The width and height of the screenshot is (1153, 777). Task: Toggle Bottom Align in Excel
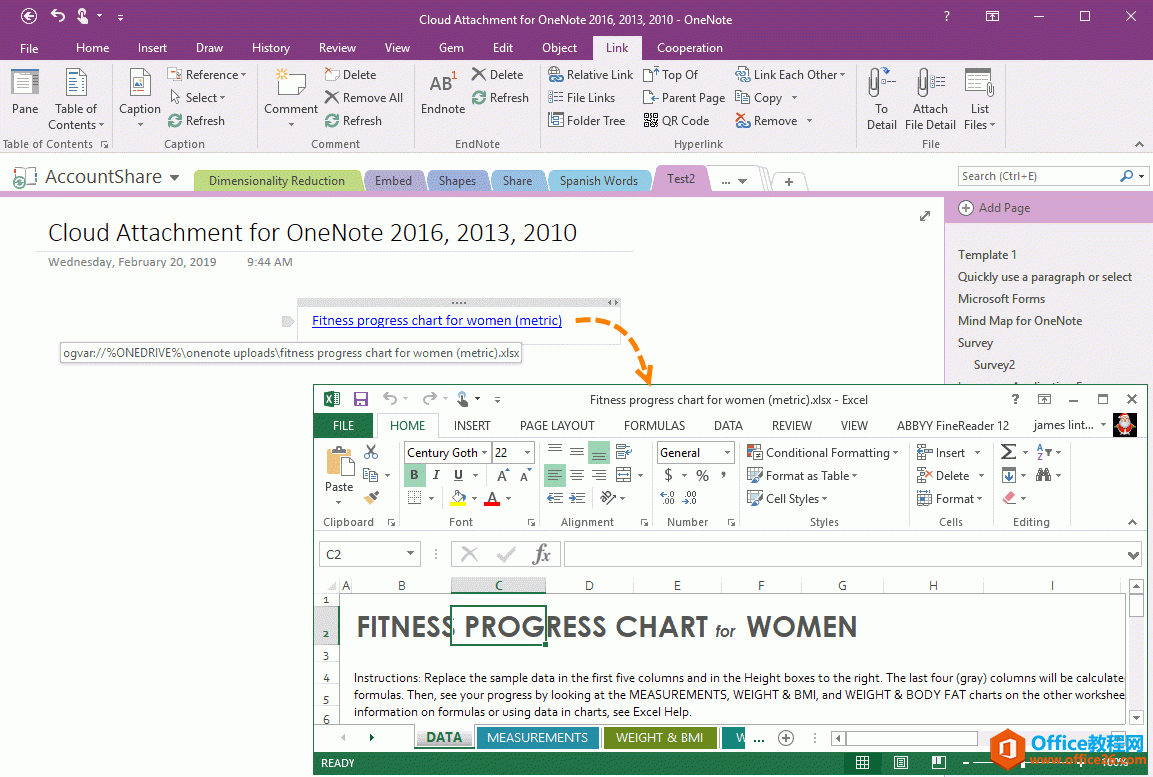599,452
